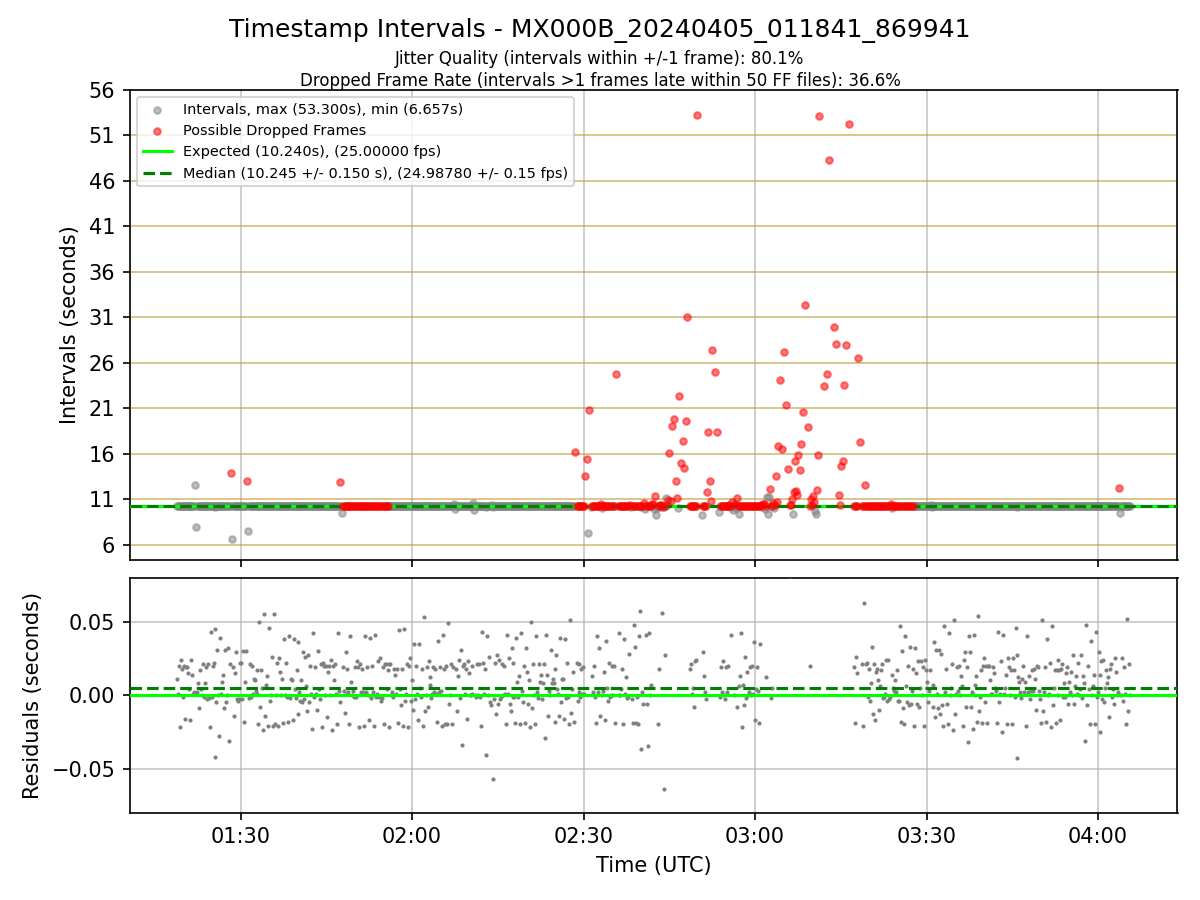Screen dimensions: 1200x900
Task: Click the 46 tick on the intervals axis
Action: pyautogui.click(x=104, y=181)
